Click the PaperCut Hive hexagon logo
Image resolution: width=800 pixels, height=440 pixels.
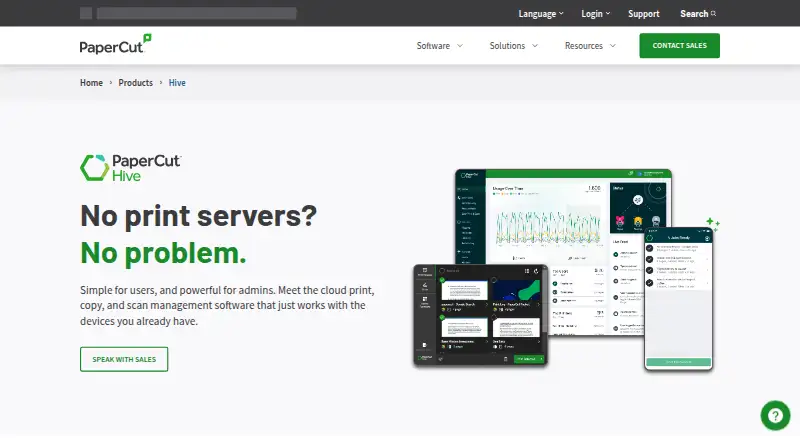click(94, 168)
